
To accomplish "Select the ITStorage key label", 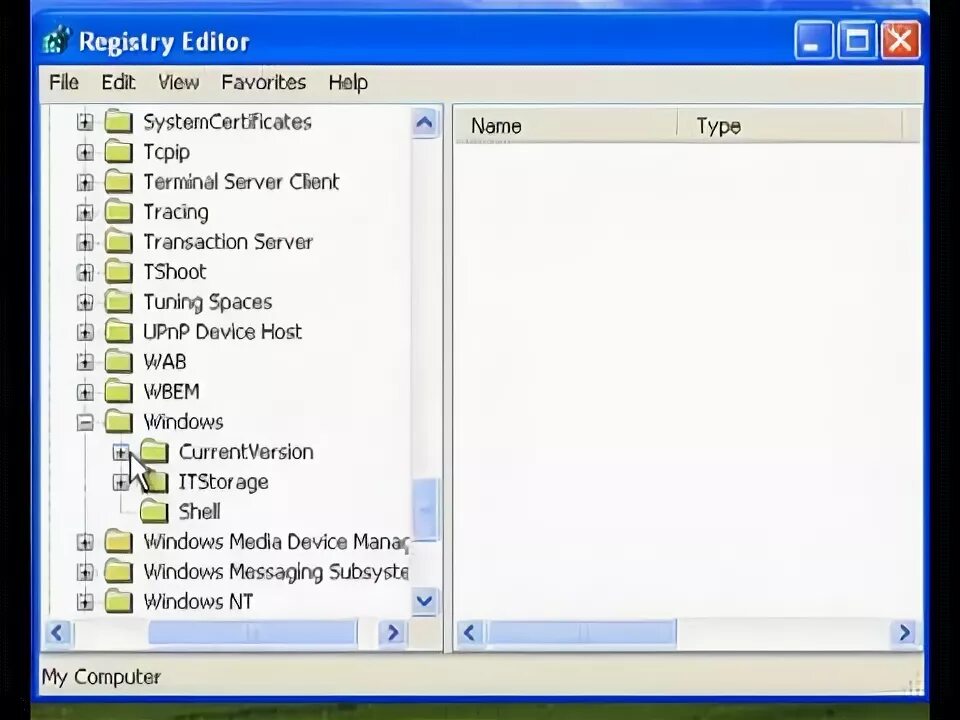I will tap(223, 482).
